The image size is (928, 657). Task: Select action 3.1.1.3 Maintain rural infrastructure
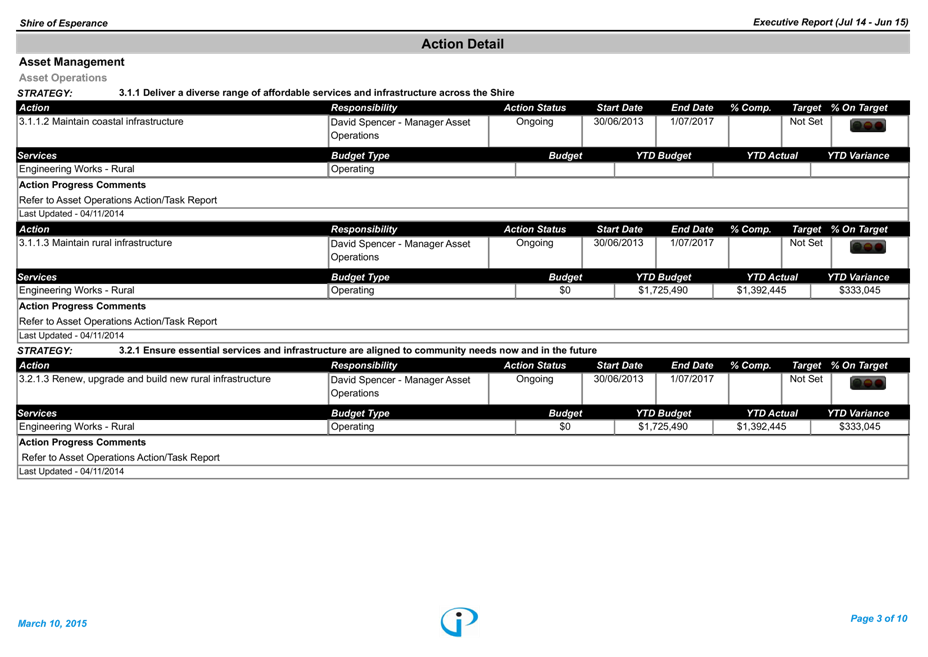[96, 243]
